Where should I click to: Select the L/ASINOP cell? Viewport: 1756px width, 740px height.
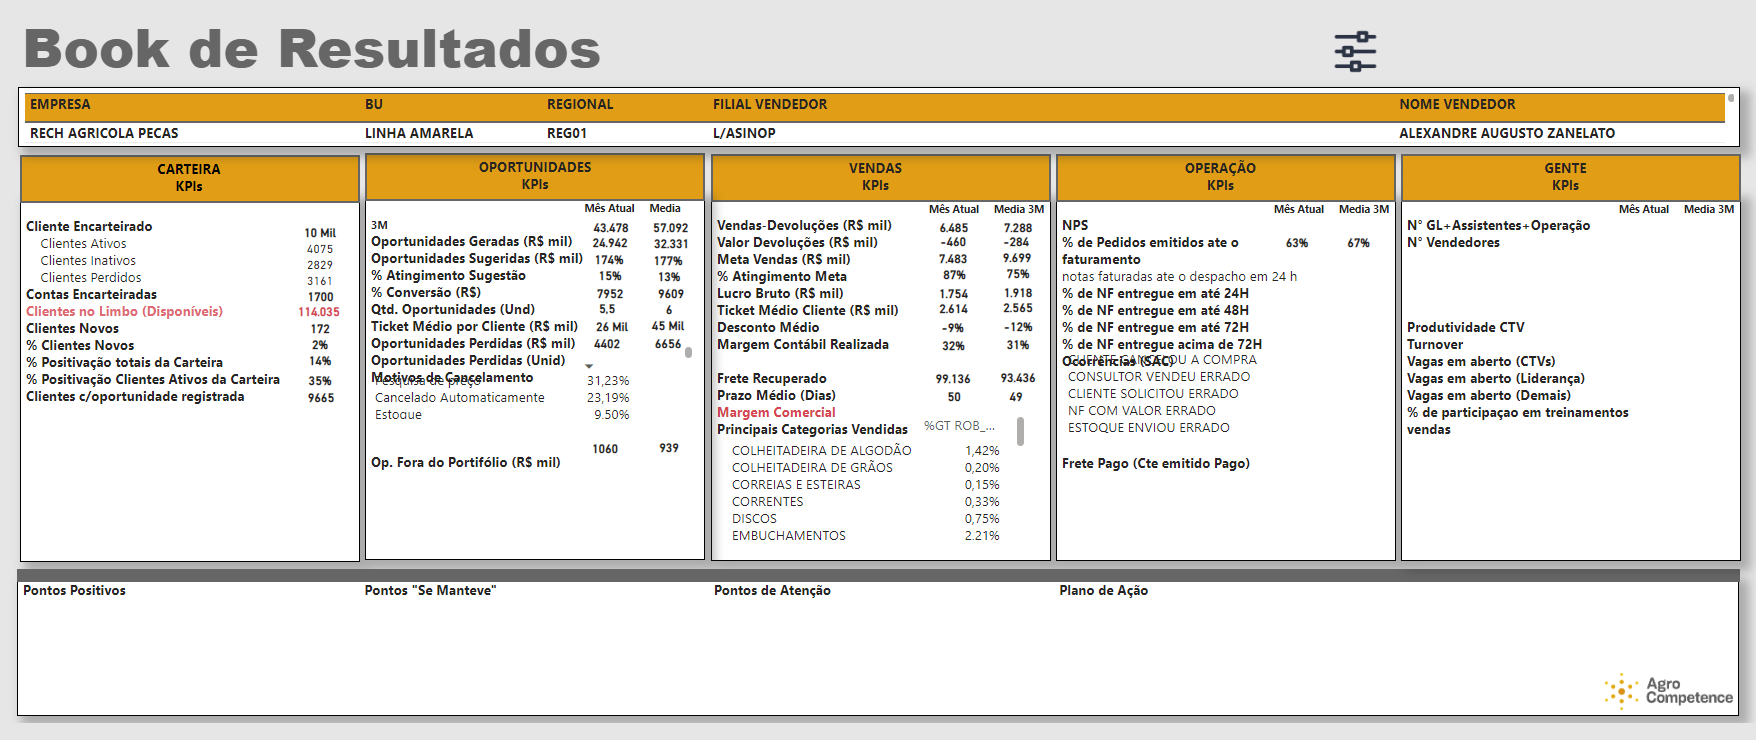click(x=744, y=133)
